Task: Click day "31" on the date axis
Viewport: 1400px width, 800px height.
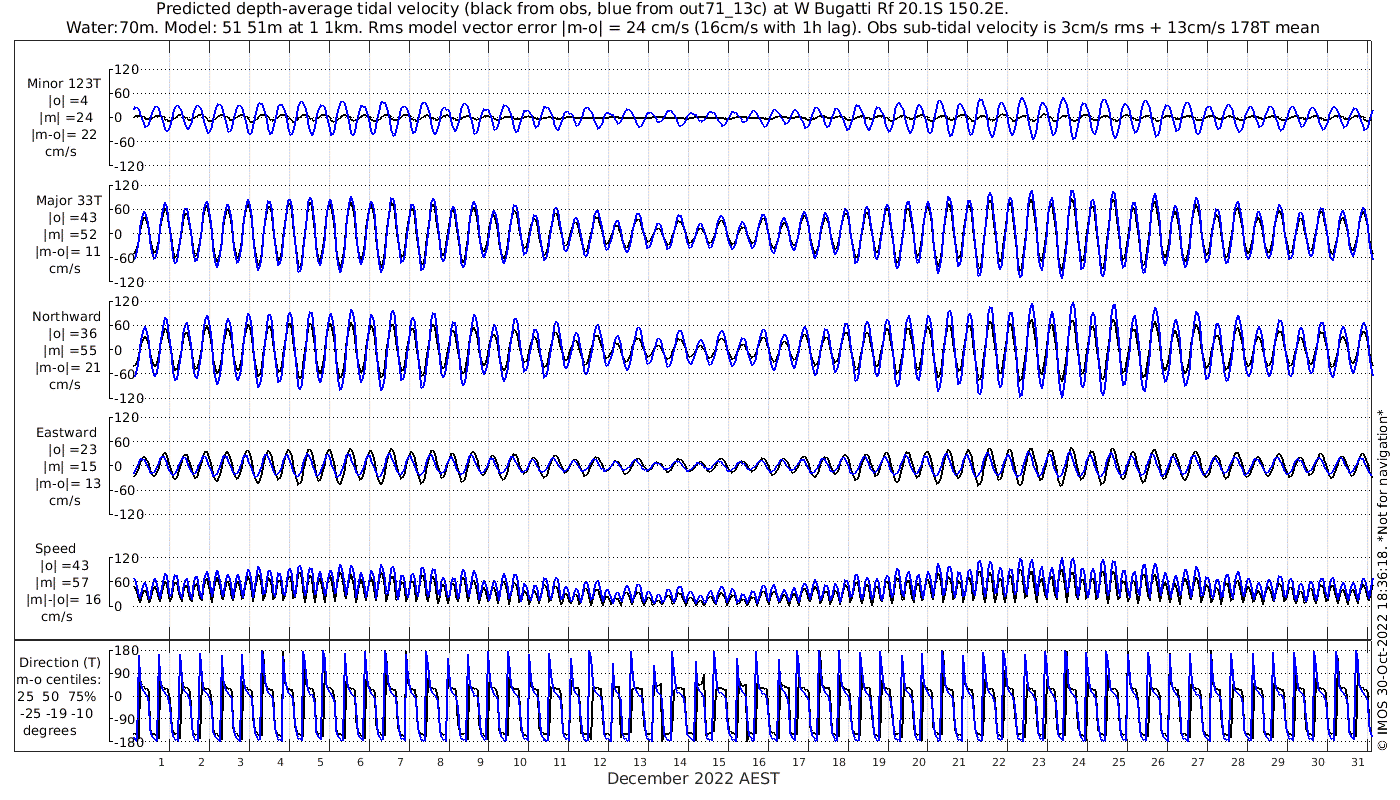Action: click(x=1357, y=762)
